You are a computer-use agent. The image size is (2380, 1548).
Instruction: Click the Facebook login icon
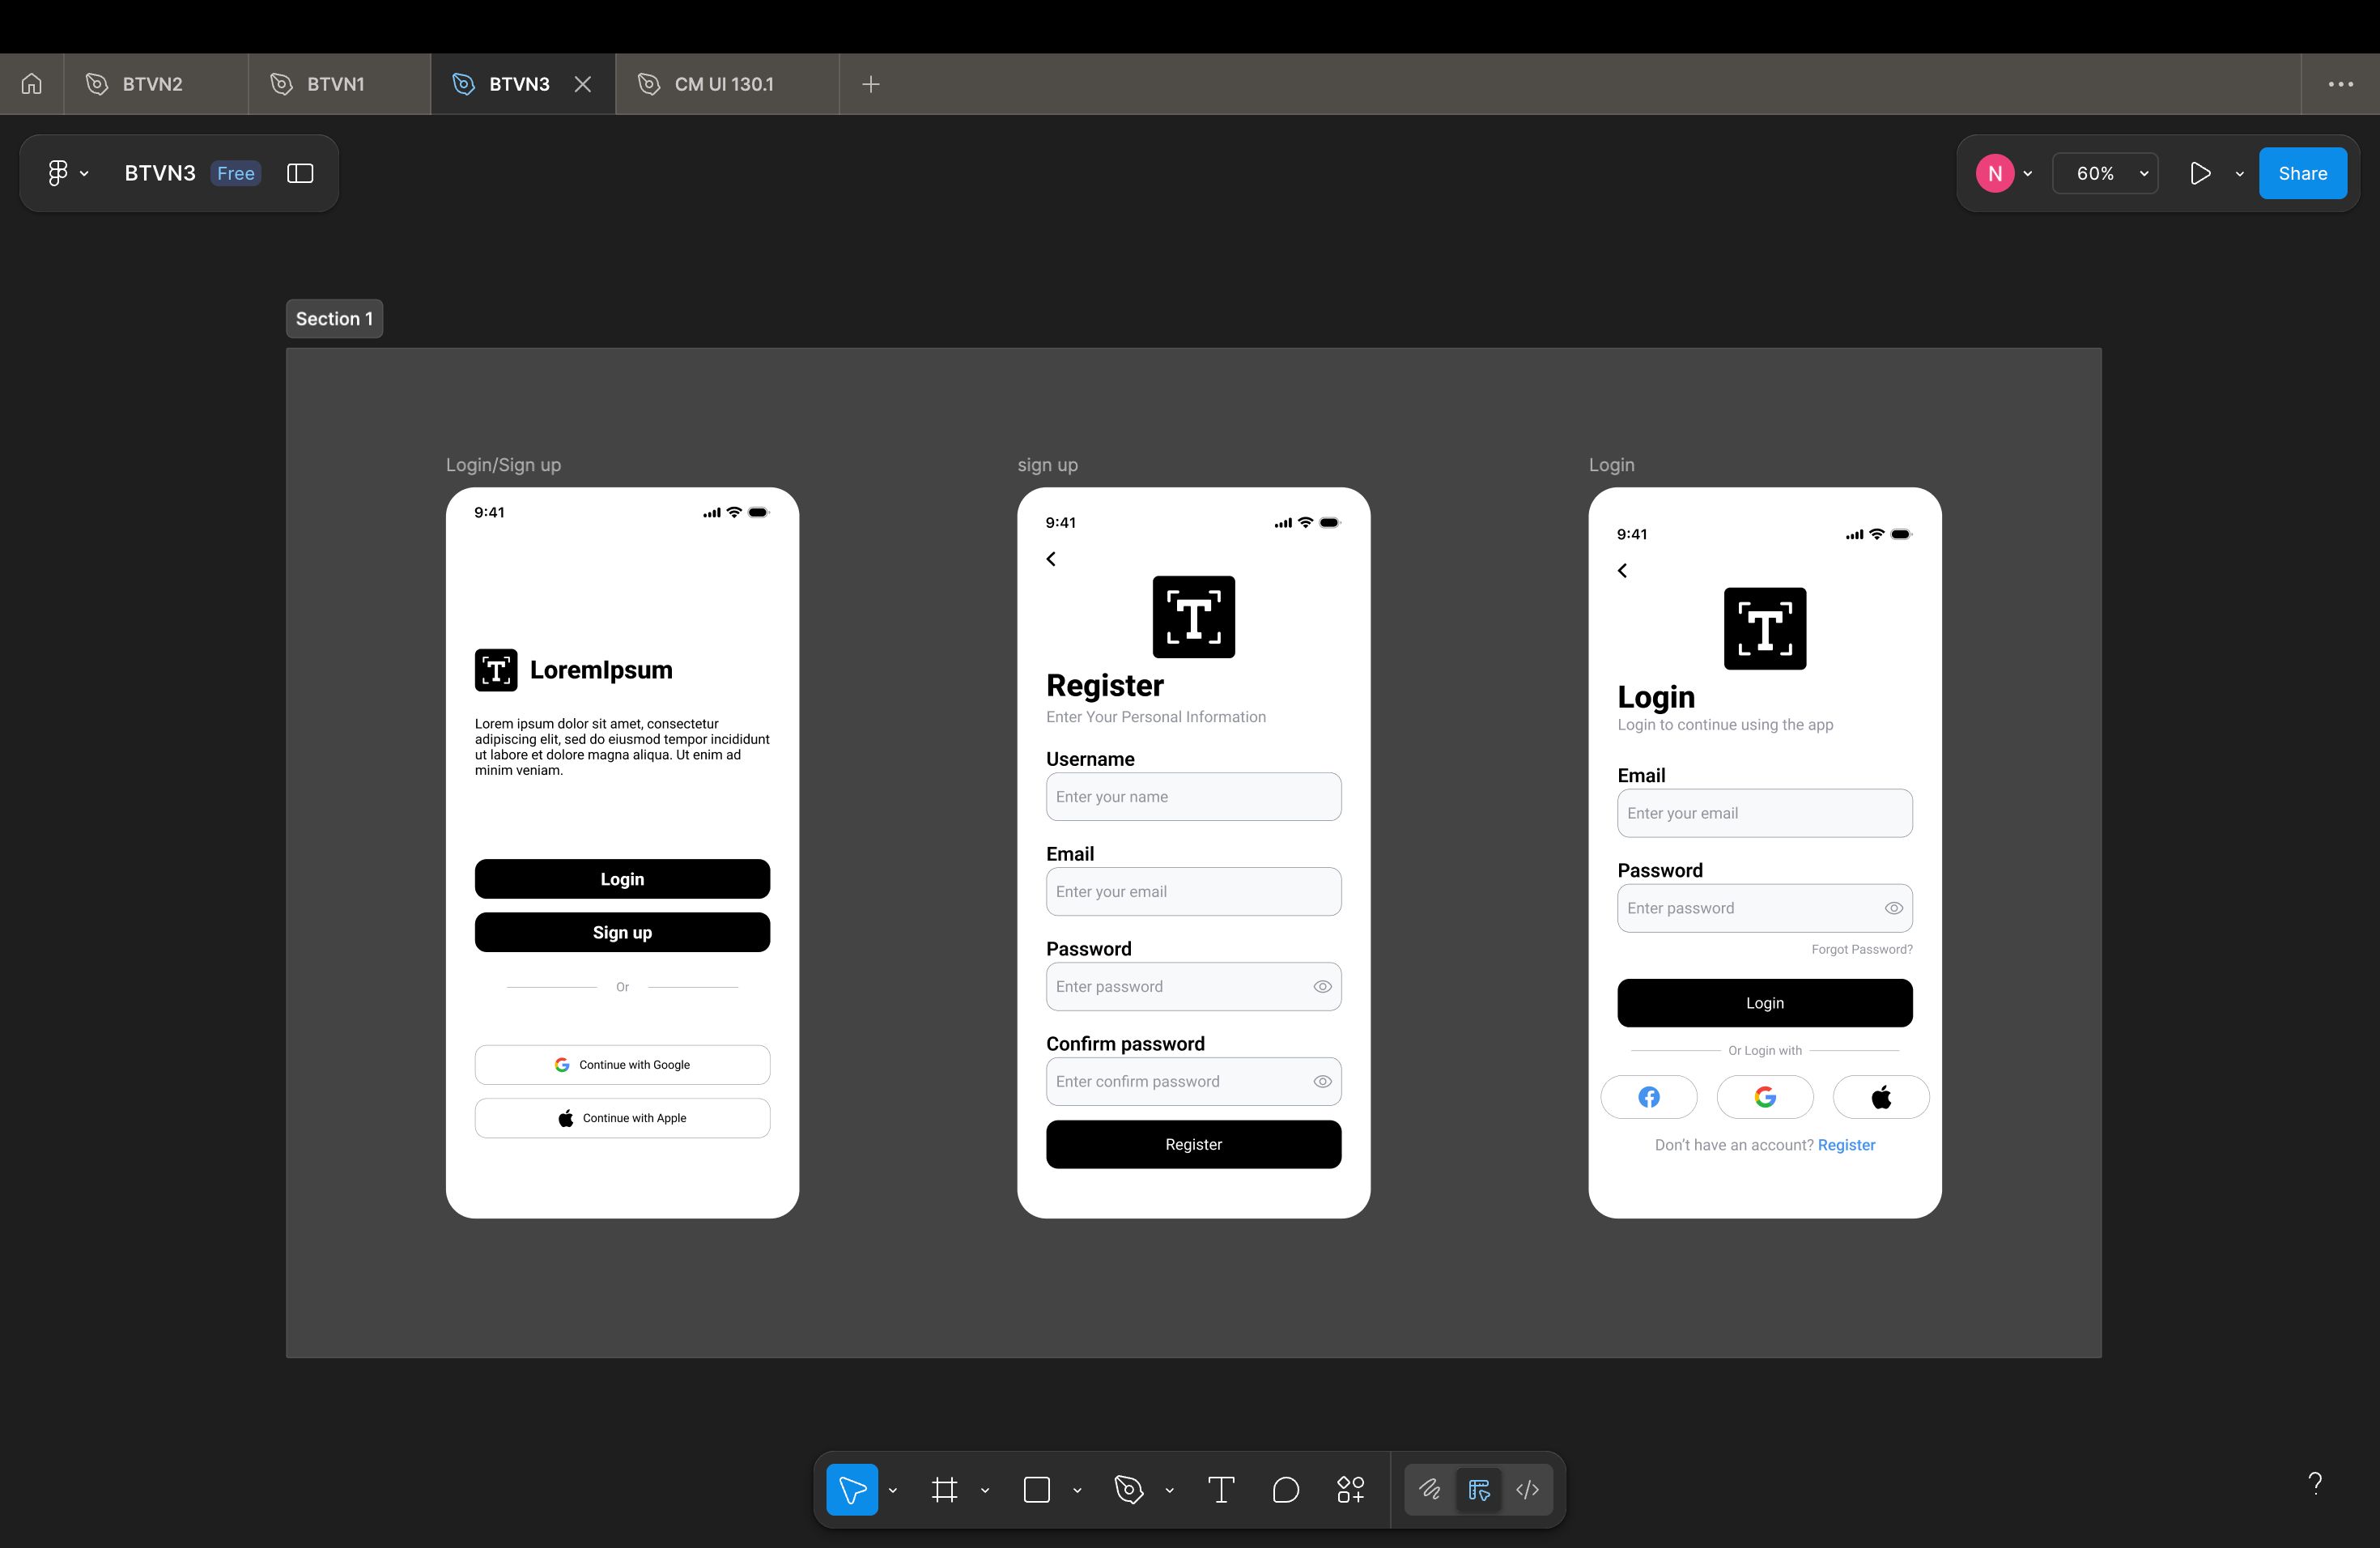pyautogui.click(x=1649, y=1097)
